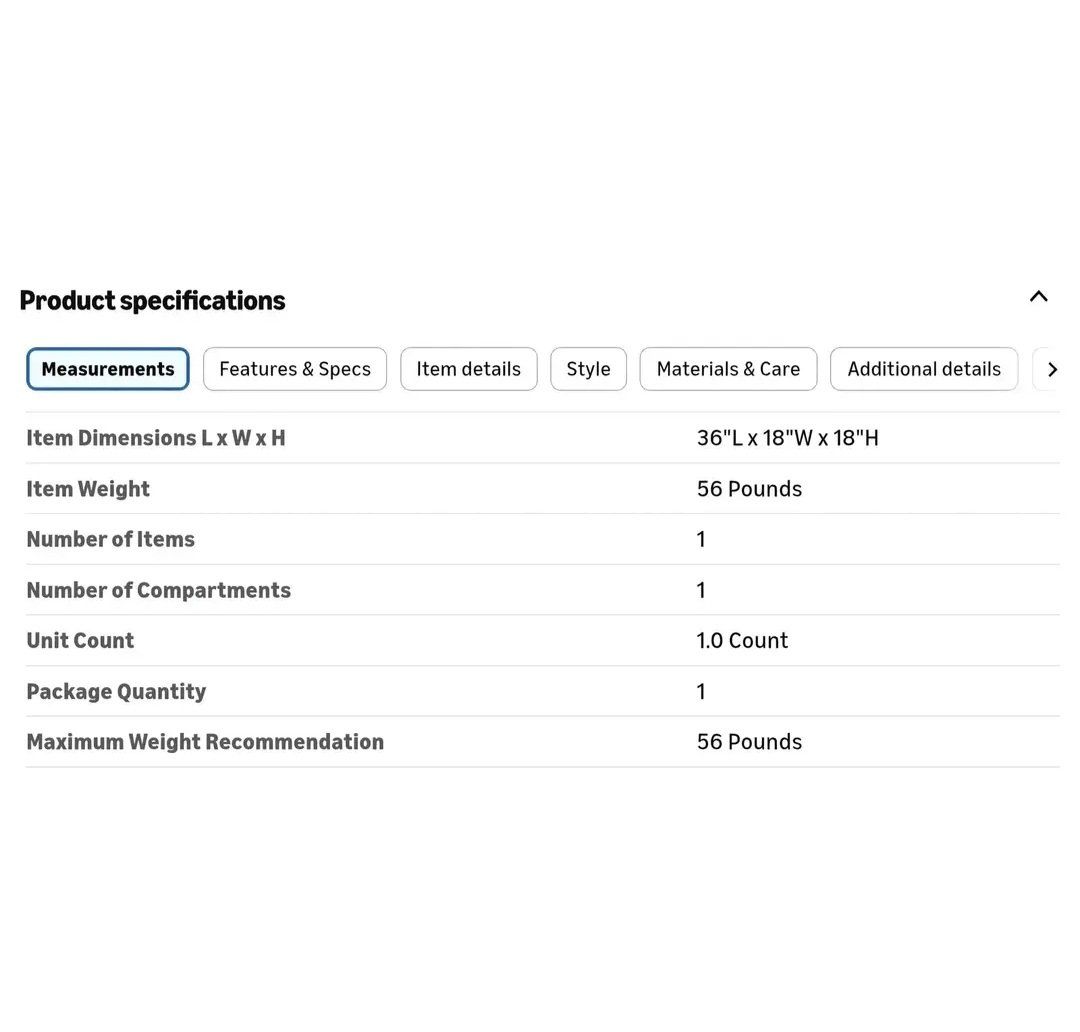
Task: Click the Number of Items label
Action: pos(110,539)
